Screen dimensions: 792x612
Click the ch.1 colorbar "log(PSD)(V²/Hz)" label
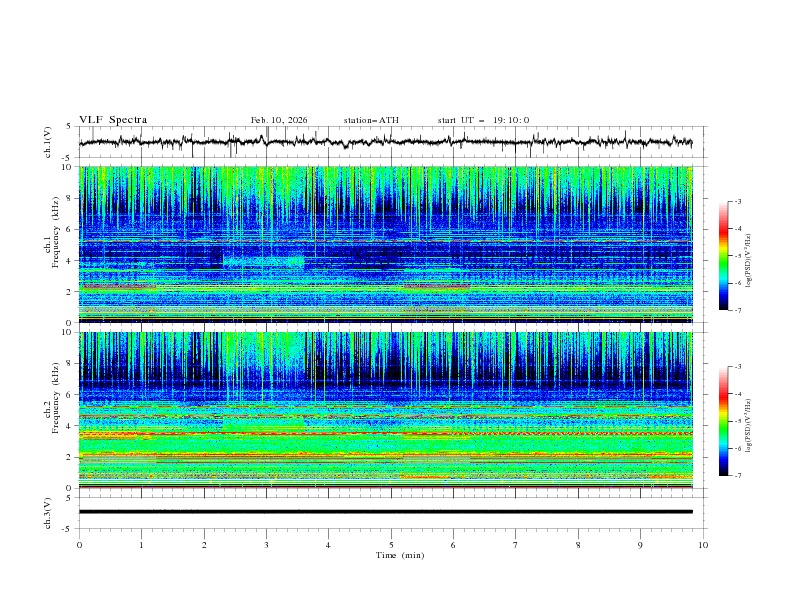click(748, 261)
